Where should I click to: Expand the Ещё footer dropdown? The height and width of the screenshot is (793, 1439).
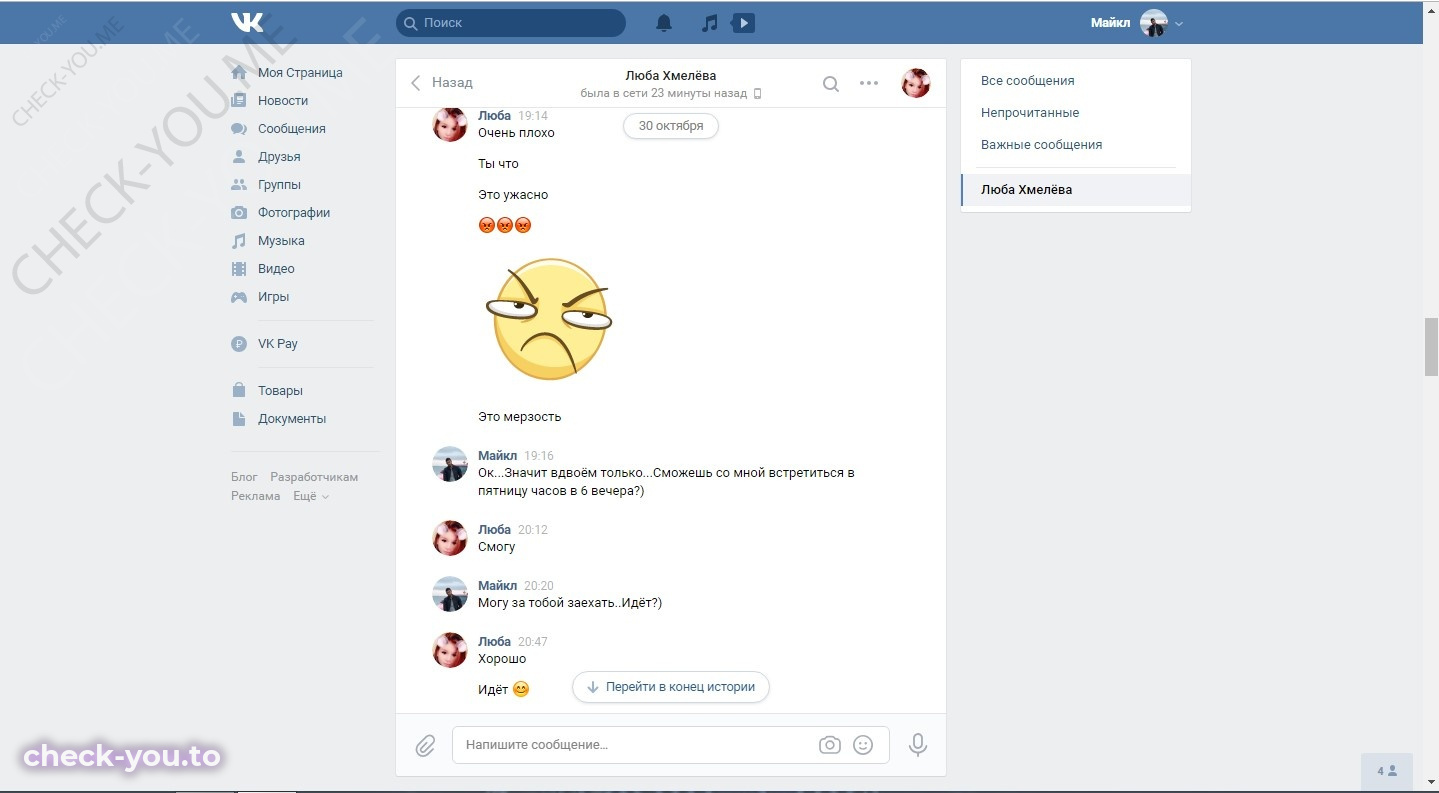[x=310, y=496]
